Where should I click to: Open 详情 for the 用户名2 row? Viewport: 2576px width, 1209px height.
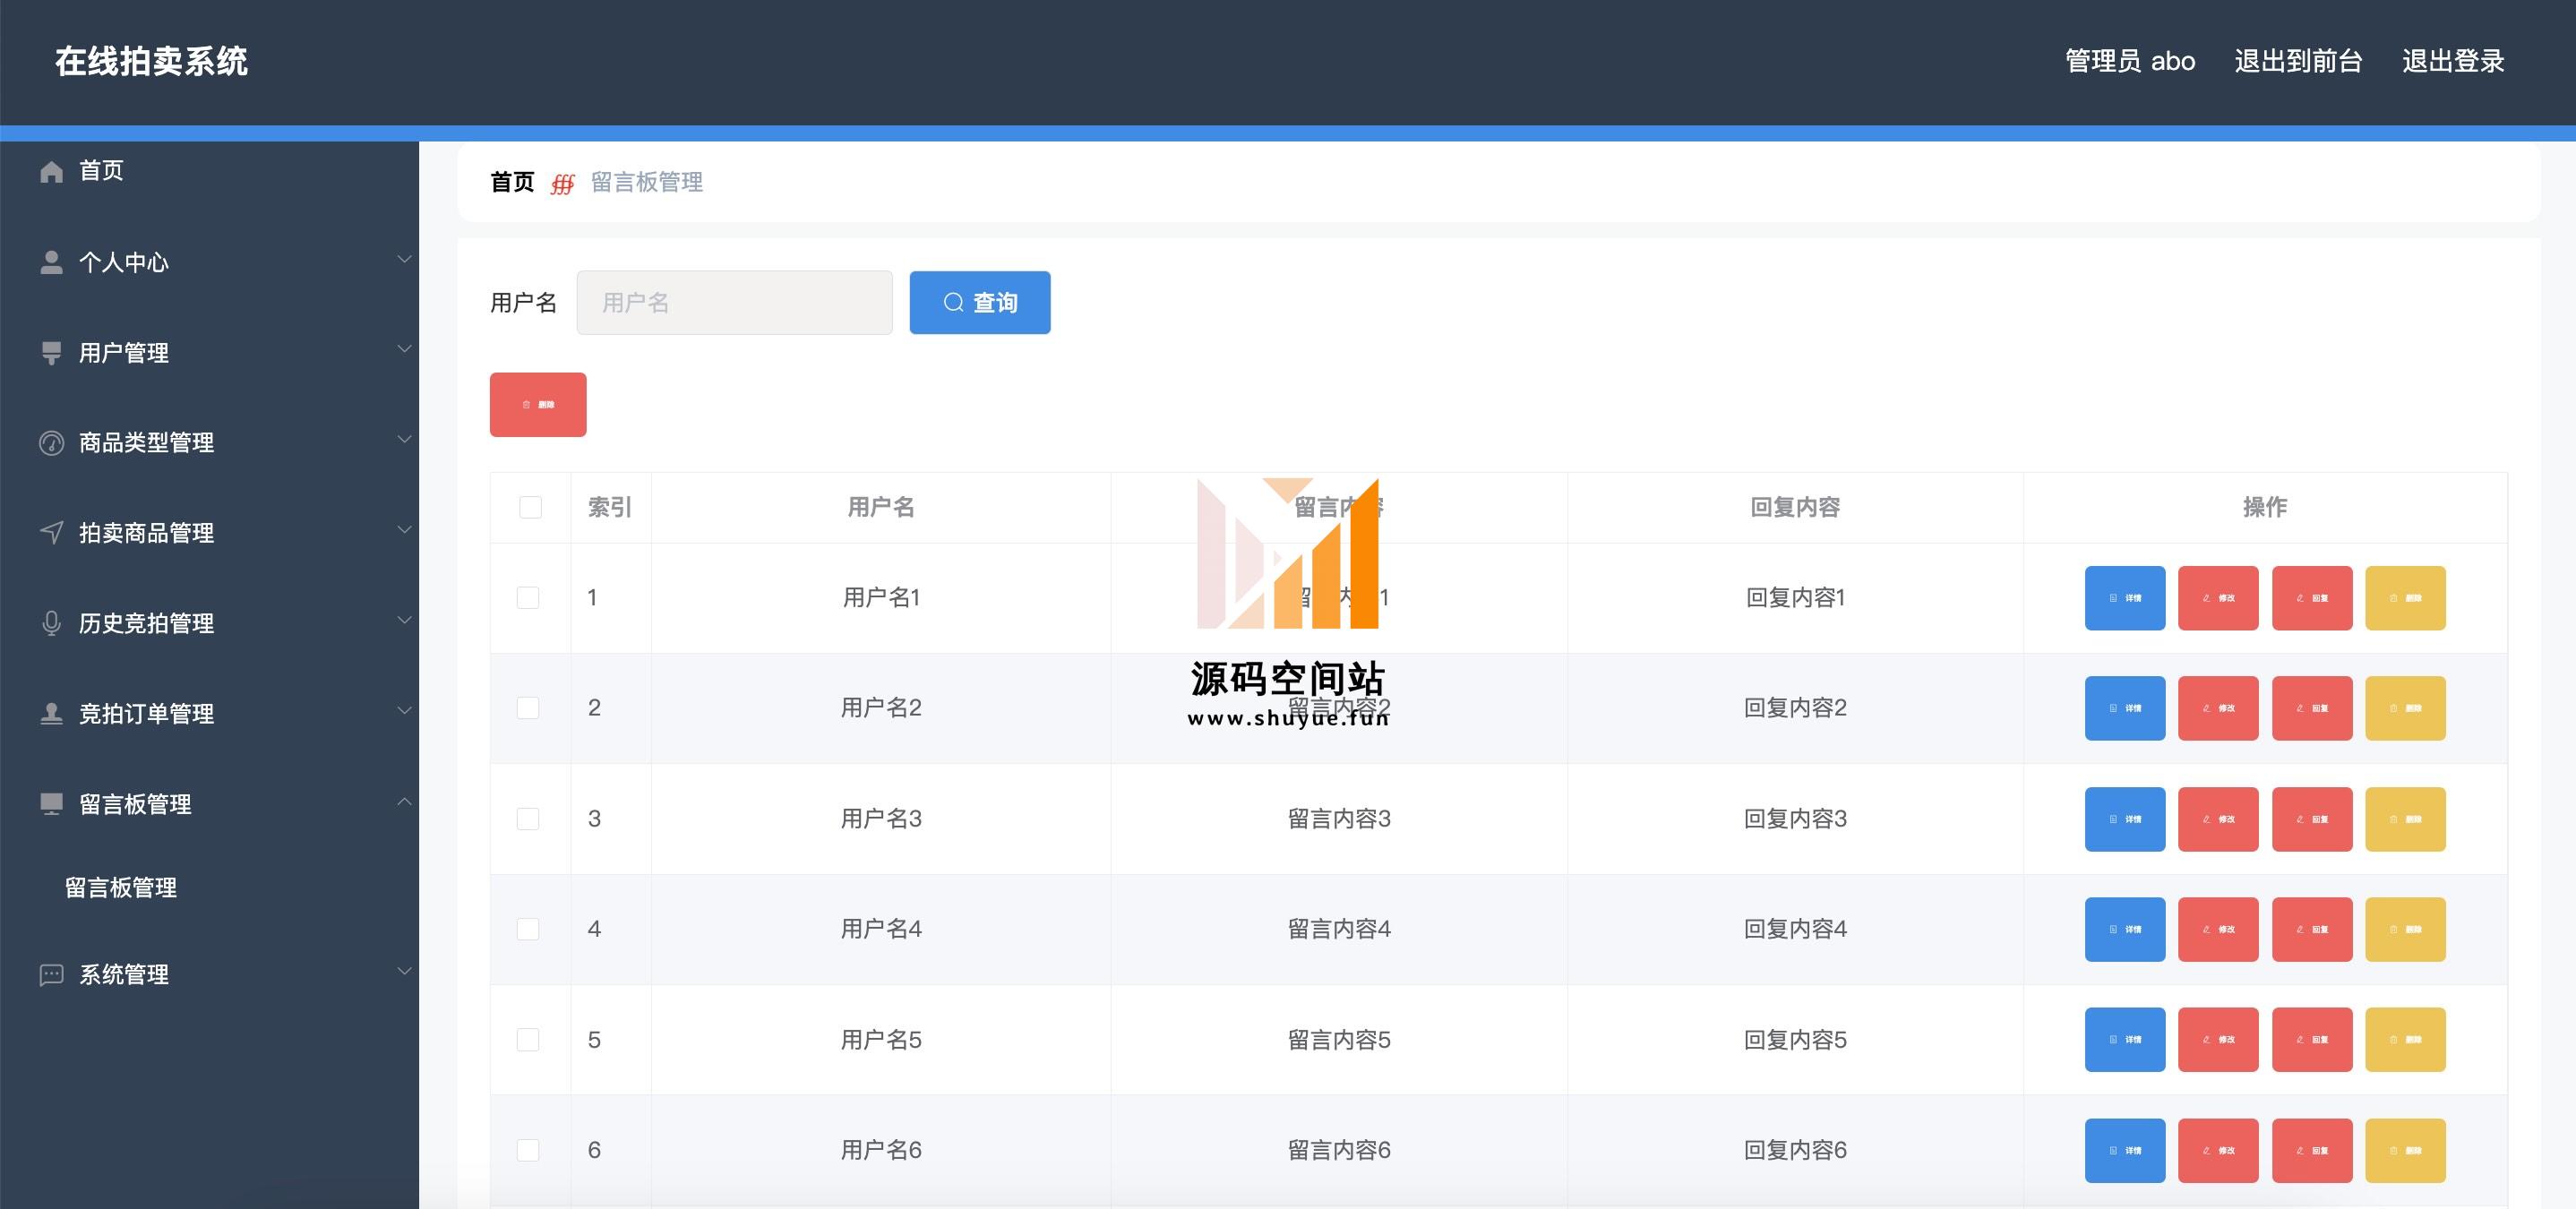tap(2125, 708)
